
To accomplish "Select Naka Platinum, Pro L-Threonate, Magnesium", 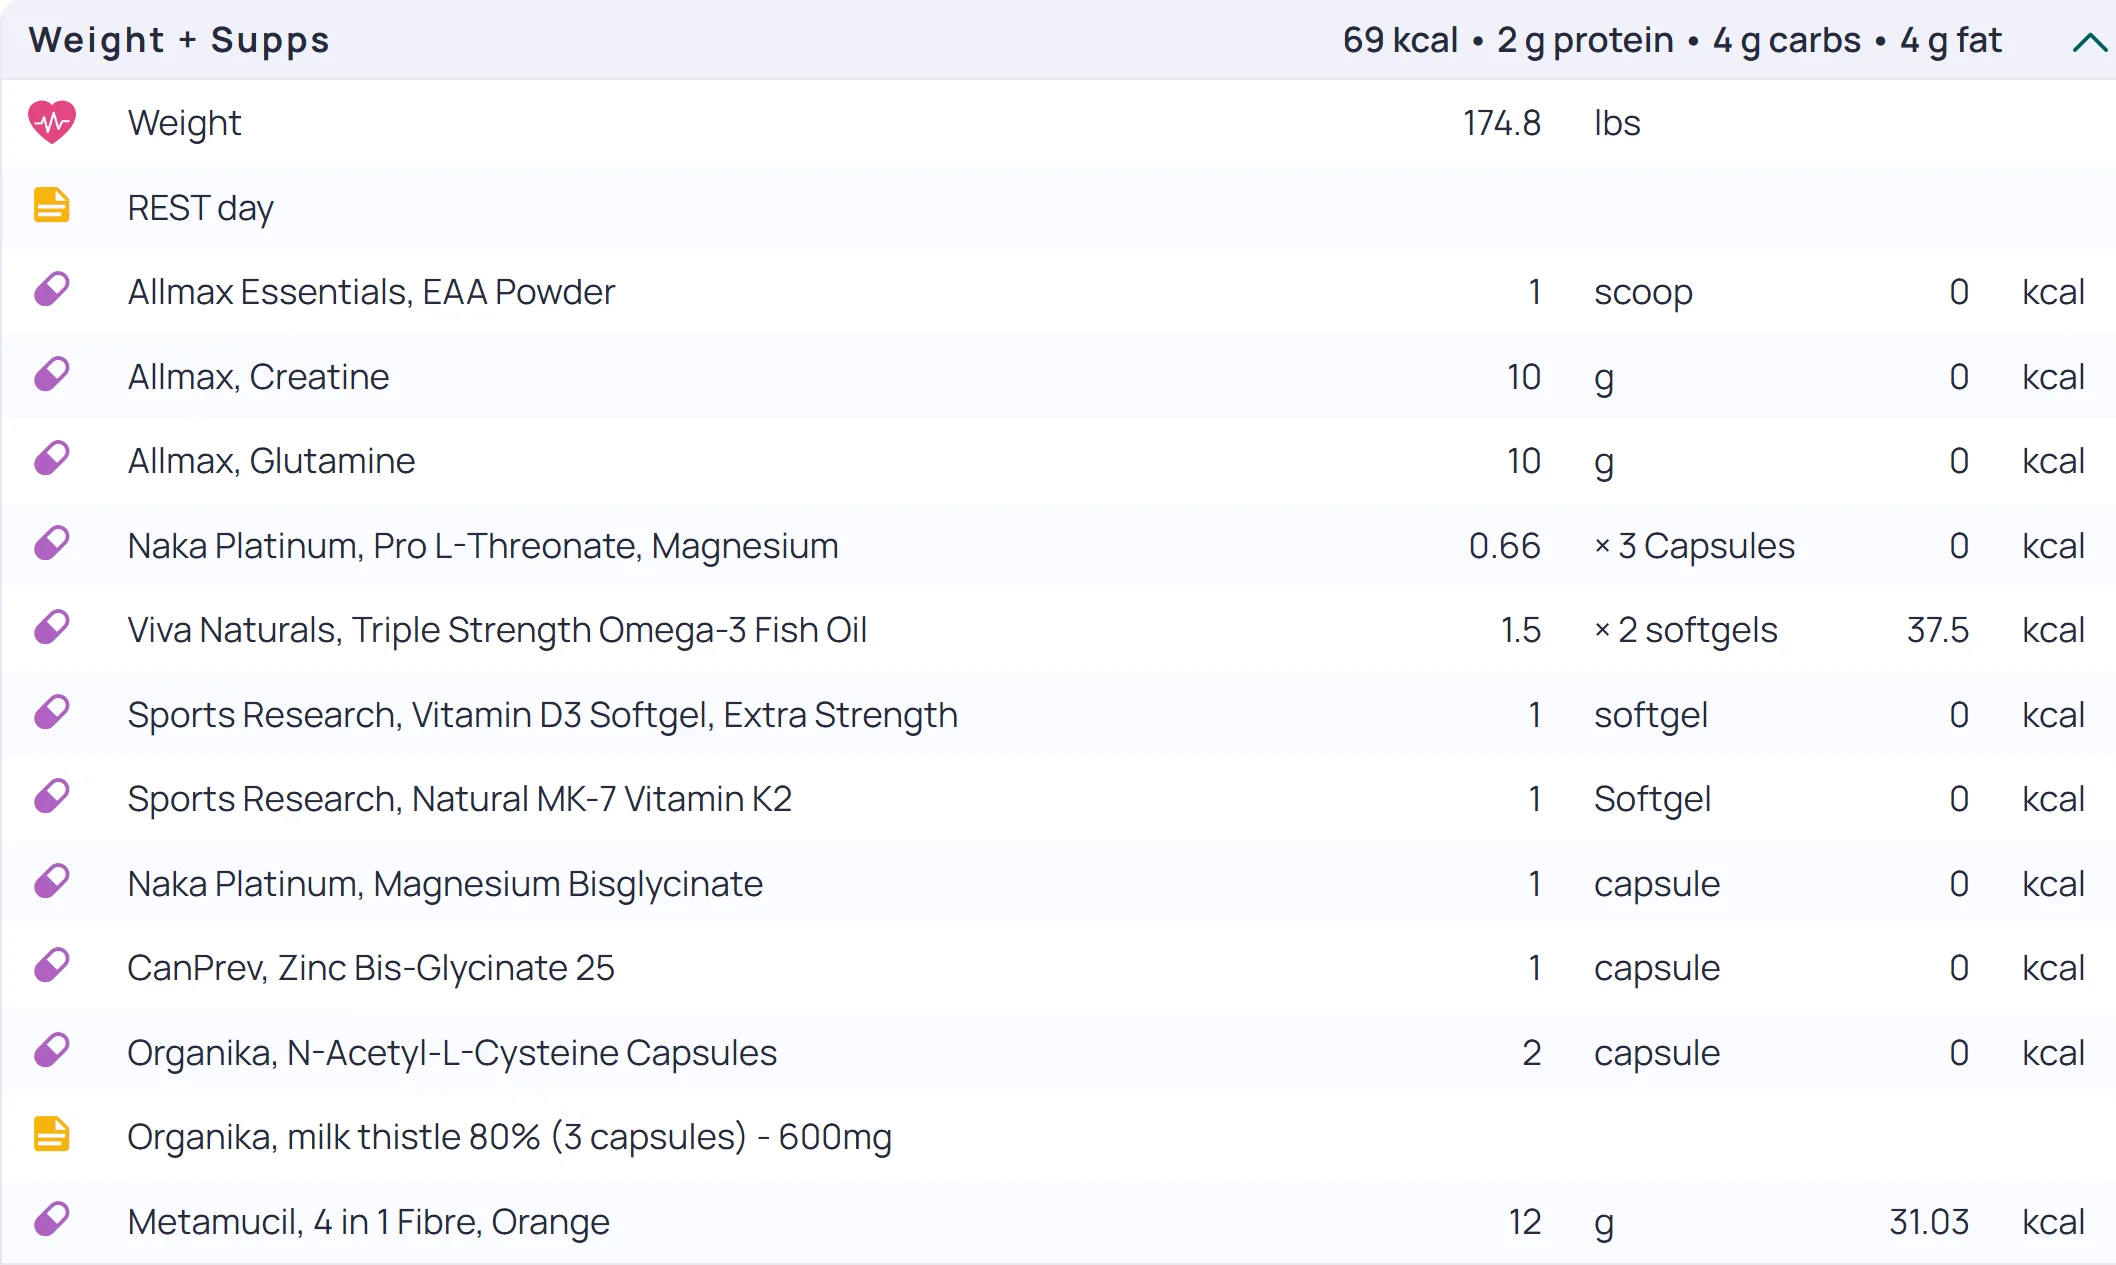I will click(483, 546).
